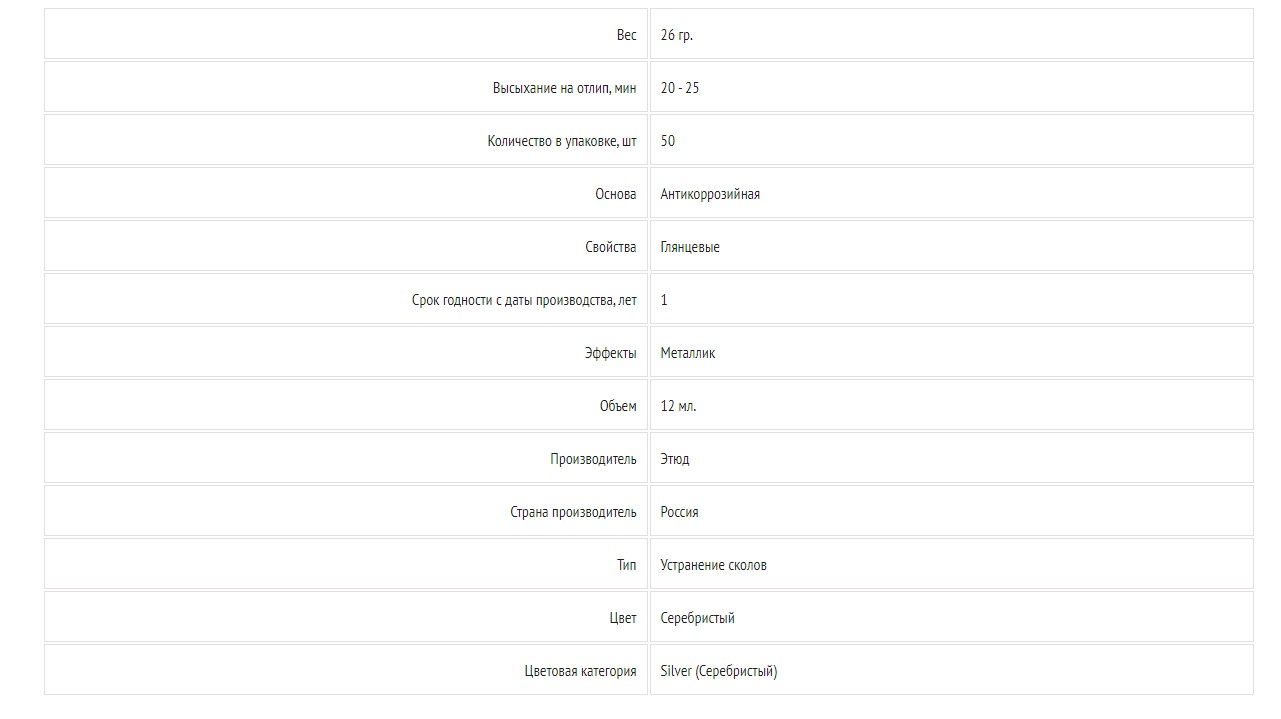Click 'Срок годности с даты производства, лет'
This screenshot has height=719, width=1281.
coord(524,300)
